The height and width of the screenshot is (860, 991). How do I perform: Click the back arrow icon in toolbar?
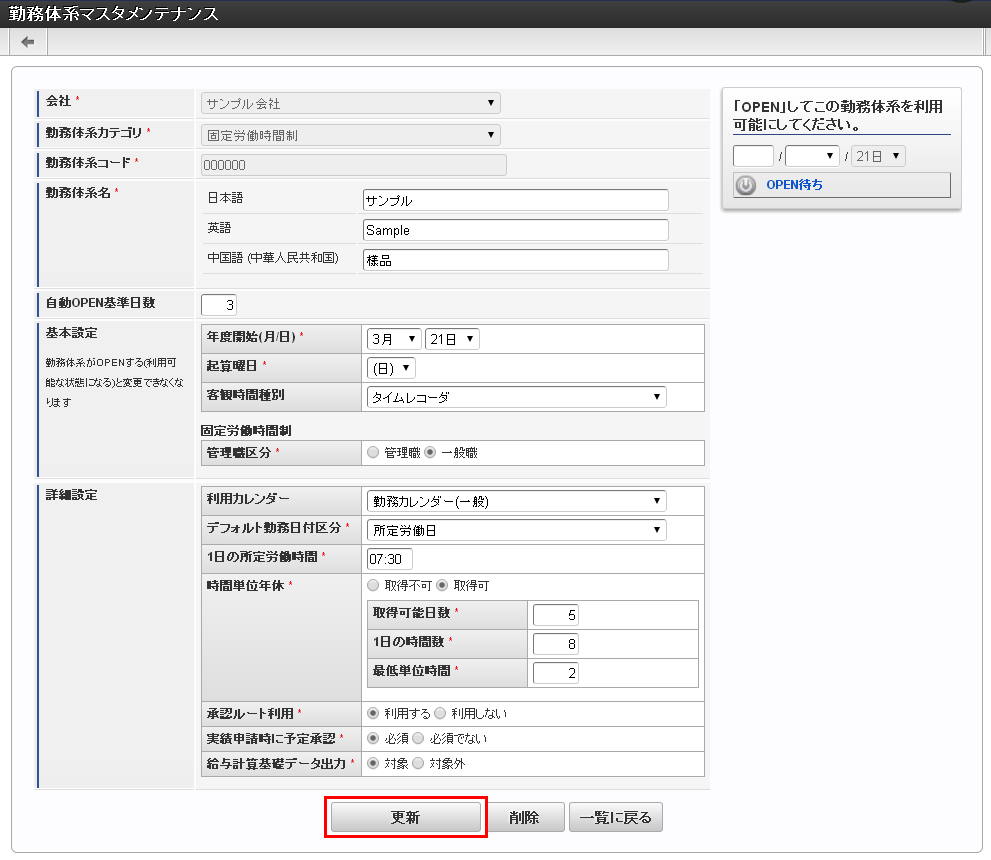tap(27, 42)
